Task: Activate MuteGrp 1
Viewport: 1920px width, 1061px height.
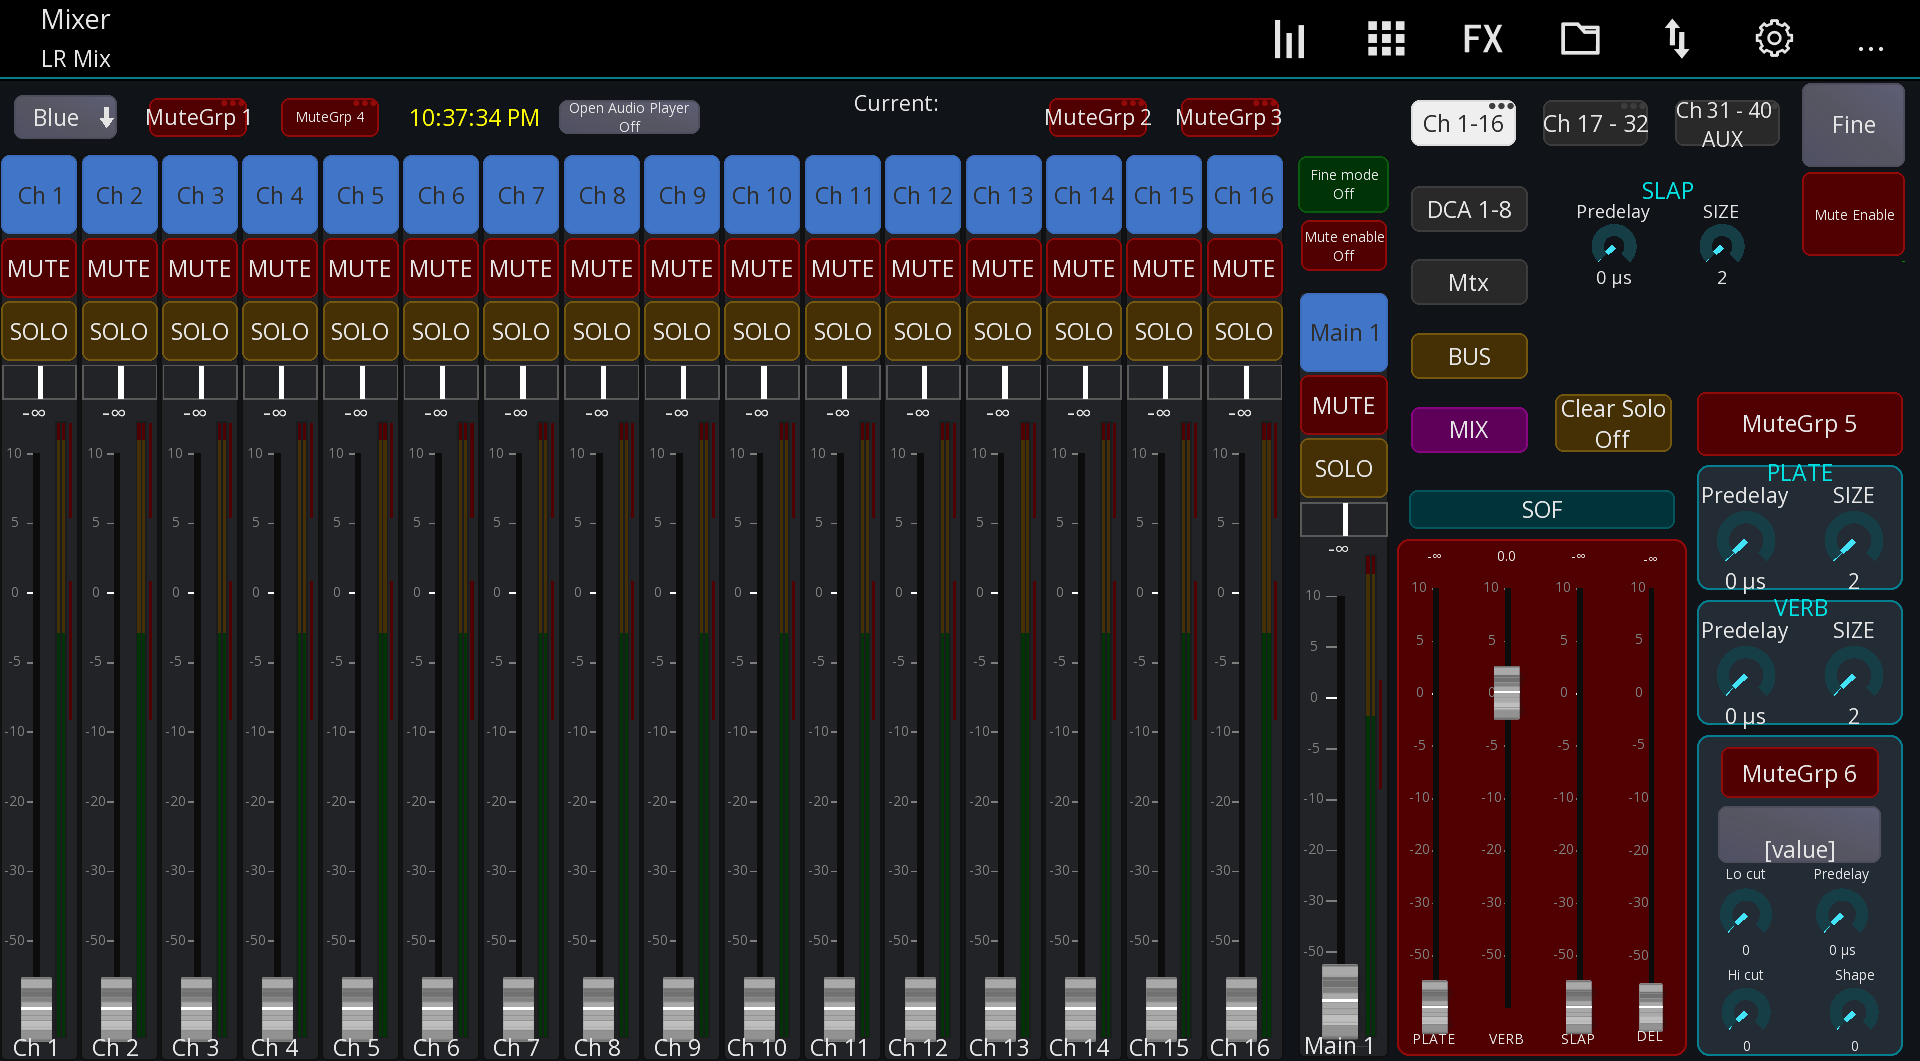Action: pyautogui.click(x=197, y=116)
